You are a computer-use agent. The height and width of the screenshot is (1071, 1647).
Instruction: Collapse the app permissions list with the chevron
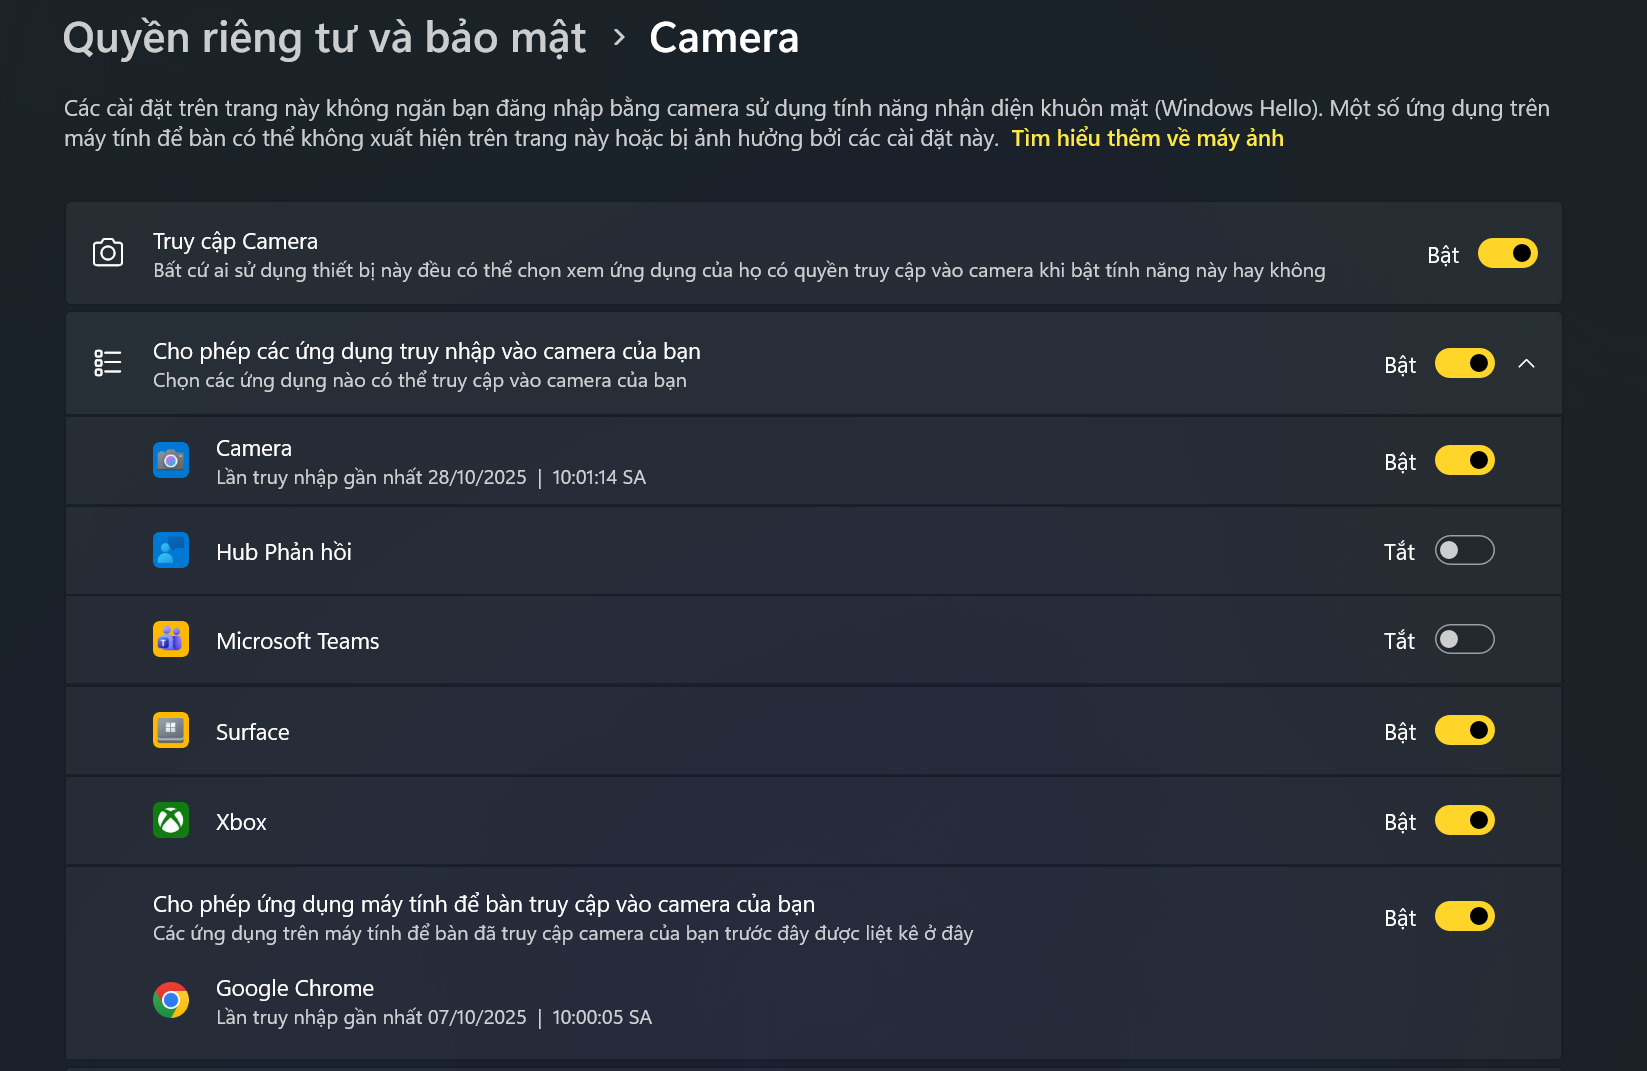pos(1527,363)
